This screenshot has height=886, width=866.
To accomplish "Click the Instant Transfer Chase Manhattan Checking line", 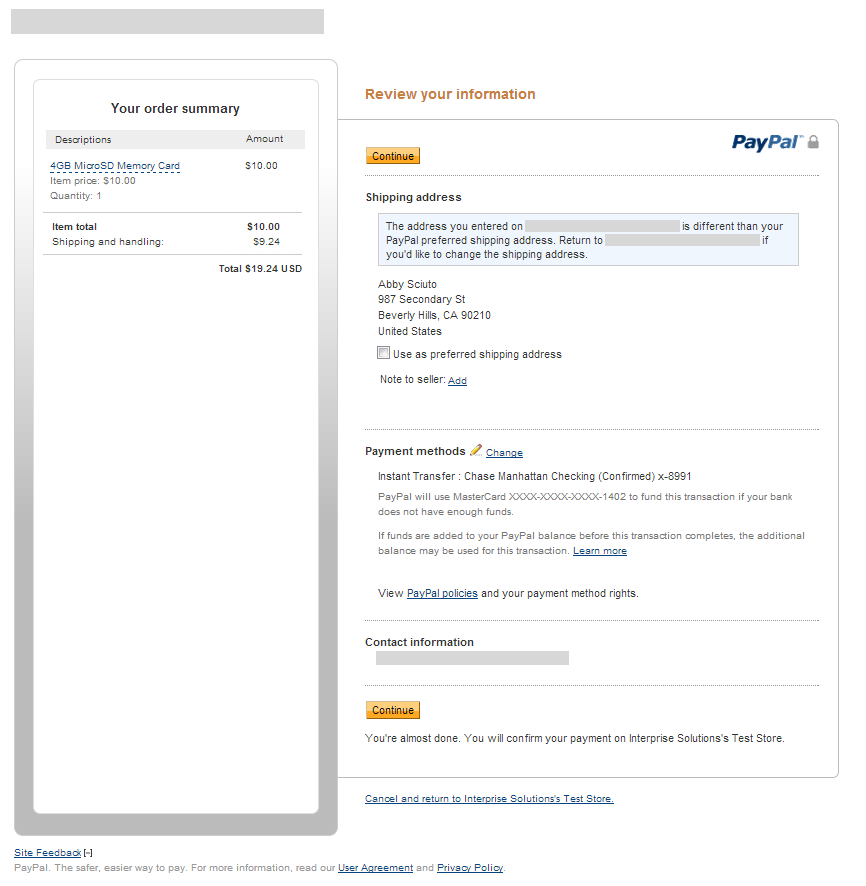I will point(534,476).
